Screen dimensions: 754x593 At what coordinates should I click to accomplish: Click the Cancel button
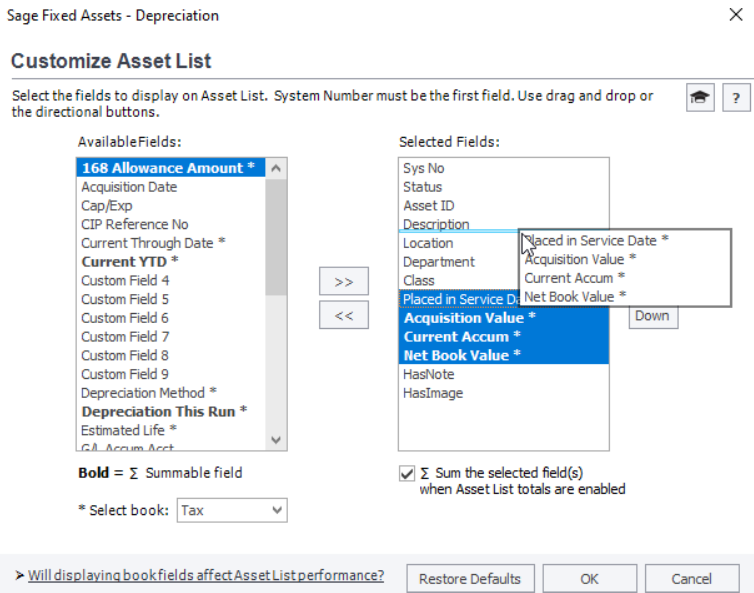(x=691, y=578)
